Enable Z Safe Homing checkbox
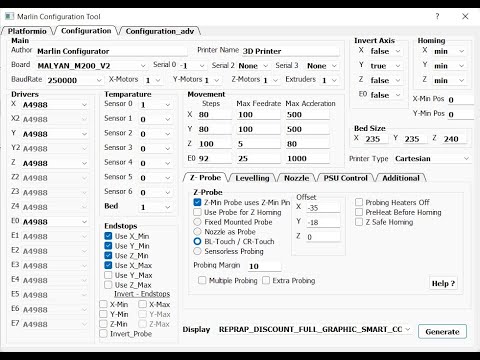This screenshot has height=360, width=480. click(x=359, y=222)
